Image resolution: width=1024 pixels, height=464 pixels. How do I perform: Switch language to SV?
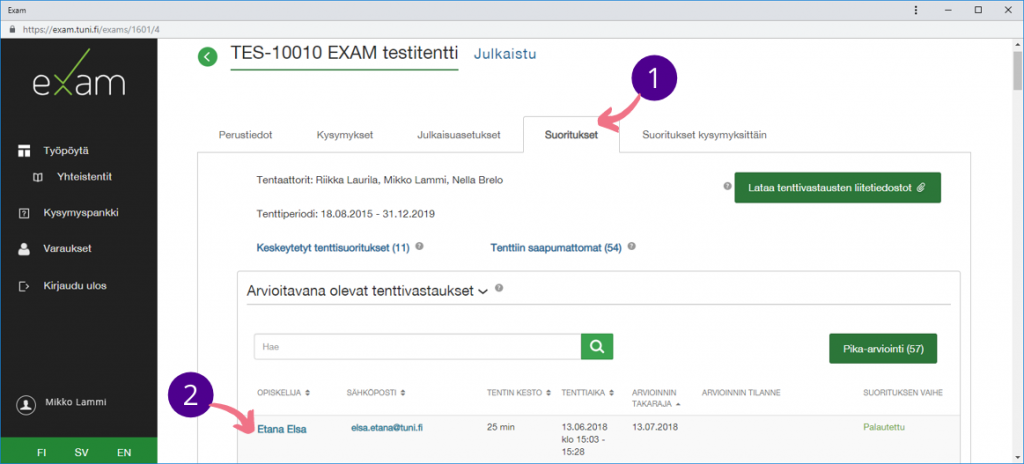(x=82, y=452)
